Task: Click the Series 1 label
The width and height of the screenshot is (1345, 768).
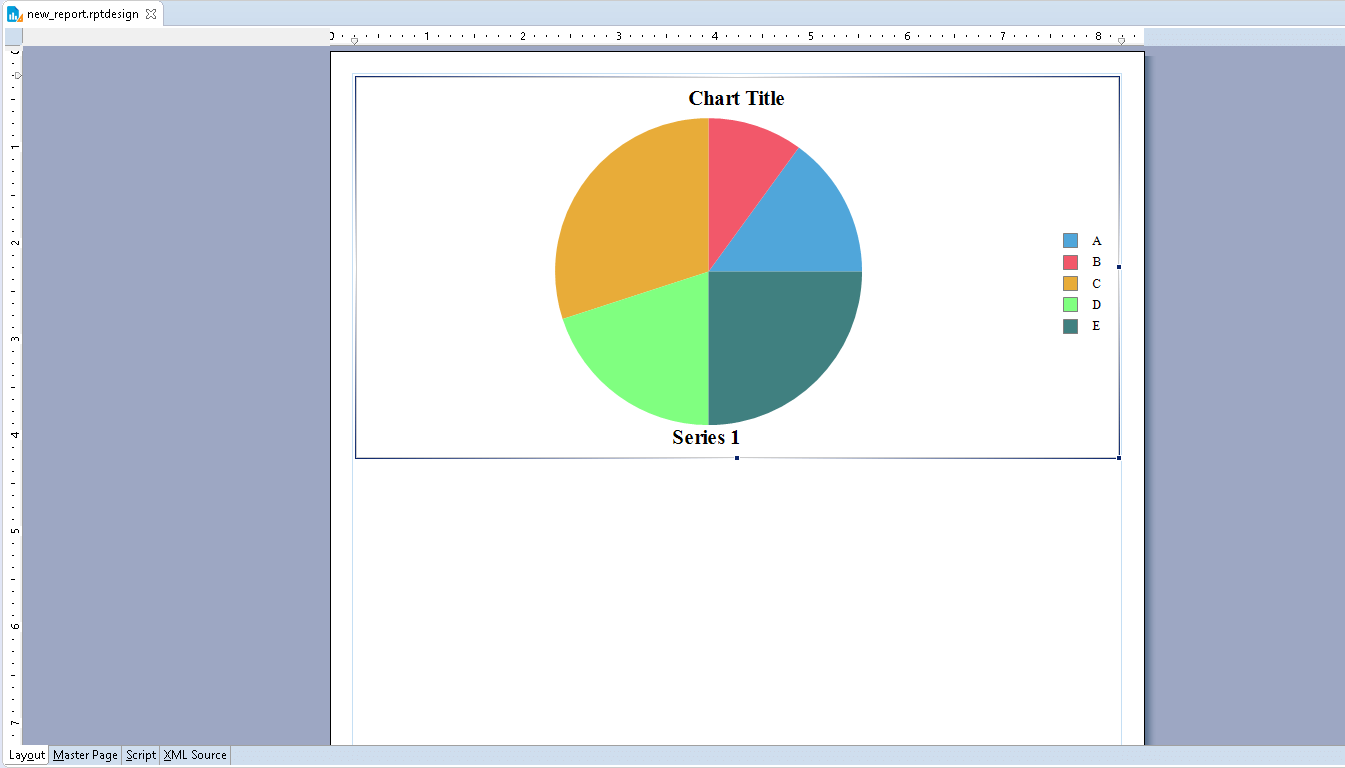Action: click(706, 437)
